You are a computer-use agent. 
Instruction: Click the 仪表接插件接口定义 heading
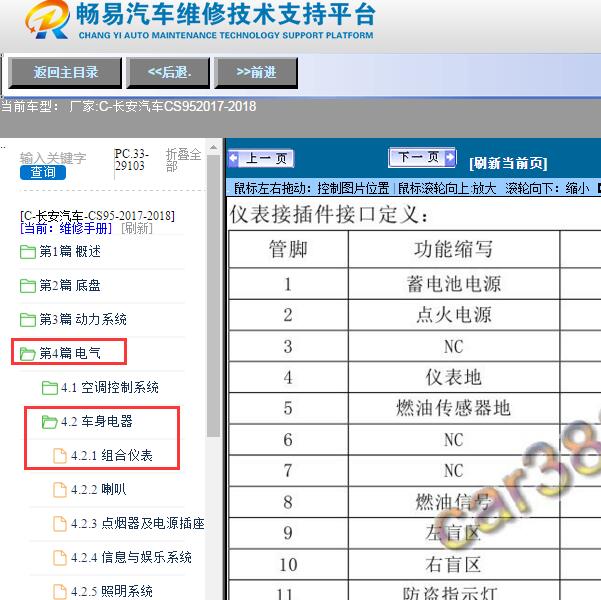pos(329,214)
